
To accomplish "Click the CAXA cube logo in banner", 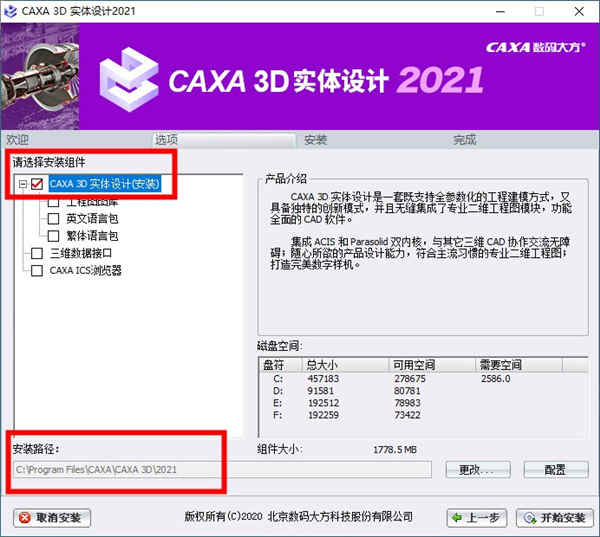I will pyautogui.click(x=132, y=77).
